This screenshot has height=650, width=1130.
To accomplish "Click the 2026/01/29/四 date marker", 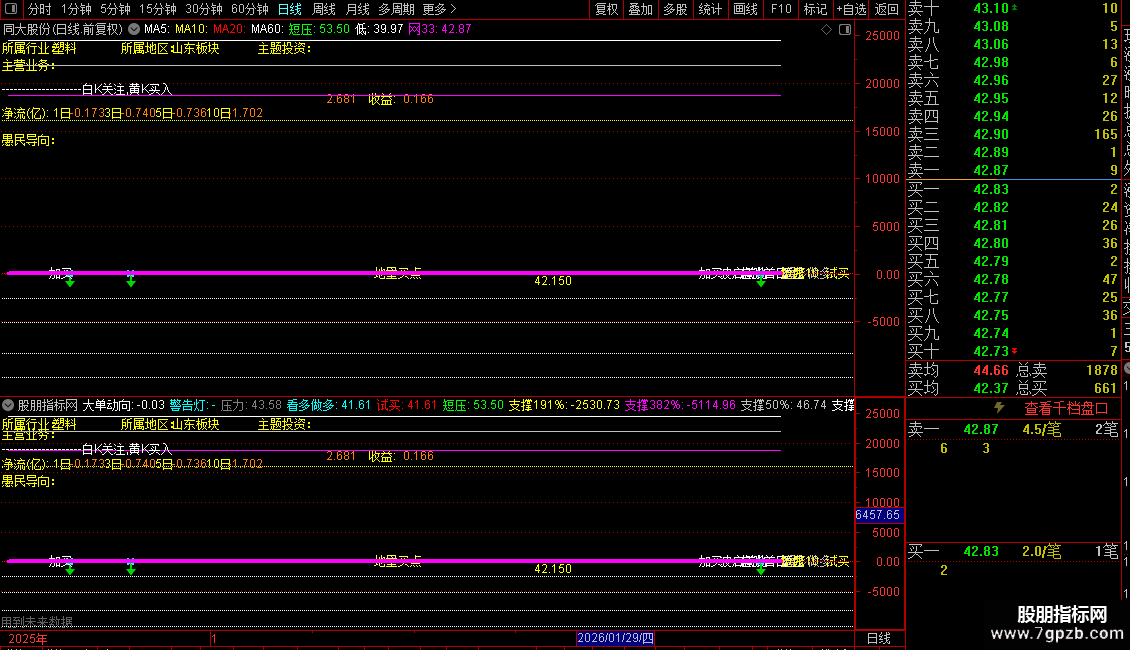I will point(615,638).
